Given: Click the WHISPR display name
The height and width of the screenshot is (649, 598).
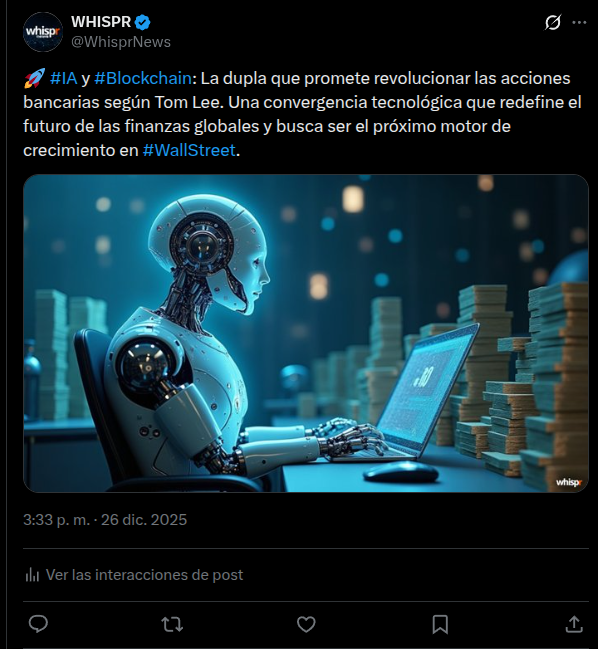Looking at the screenshot, I should [x=101, y=22].
